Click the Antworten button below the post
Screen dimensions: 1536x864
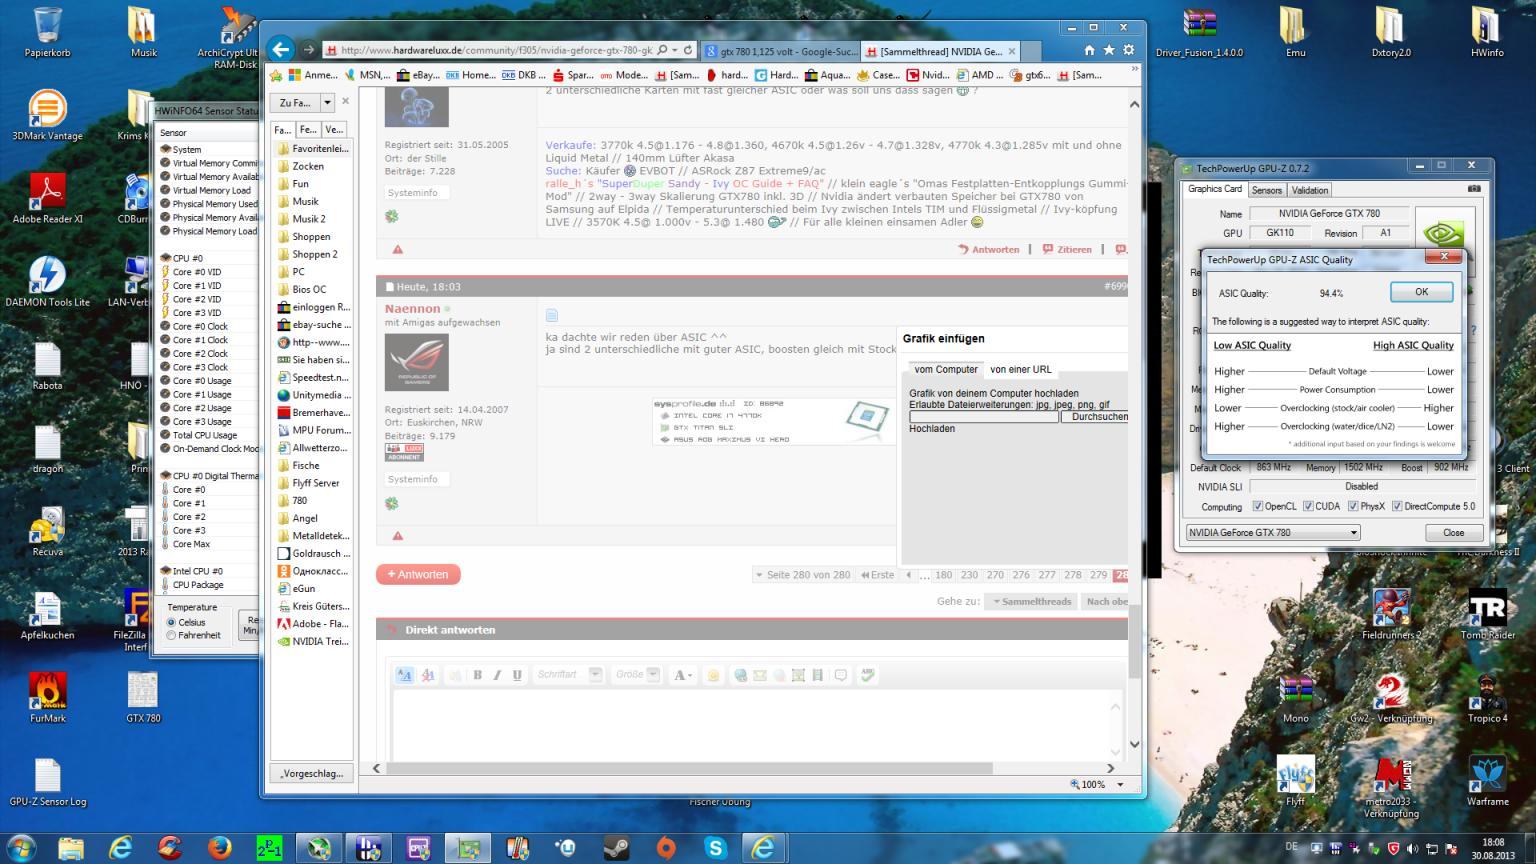coord(418,574)
